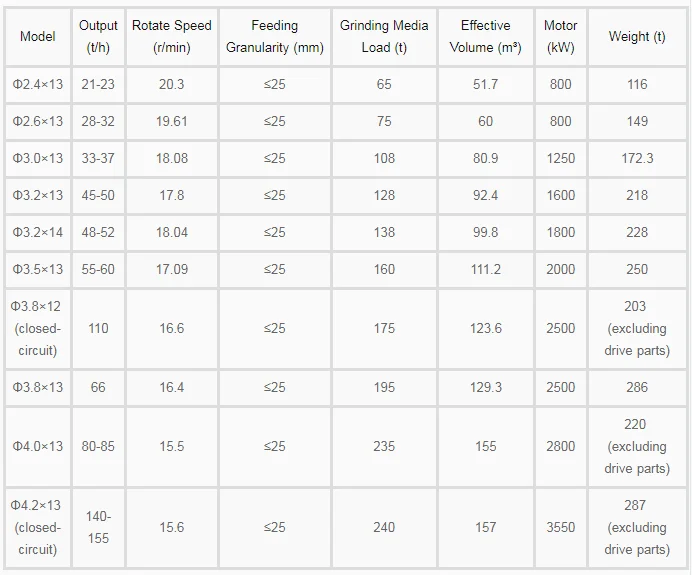The height and width of the screenshot is (575, 692).
Task: Click the 111.2 effective volume cell
Action: pyautogui.click(x=485, y=269)
